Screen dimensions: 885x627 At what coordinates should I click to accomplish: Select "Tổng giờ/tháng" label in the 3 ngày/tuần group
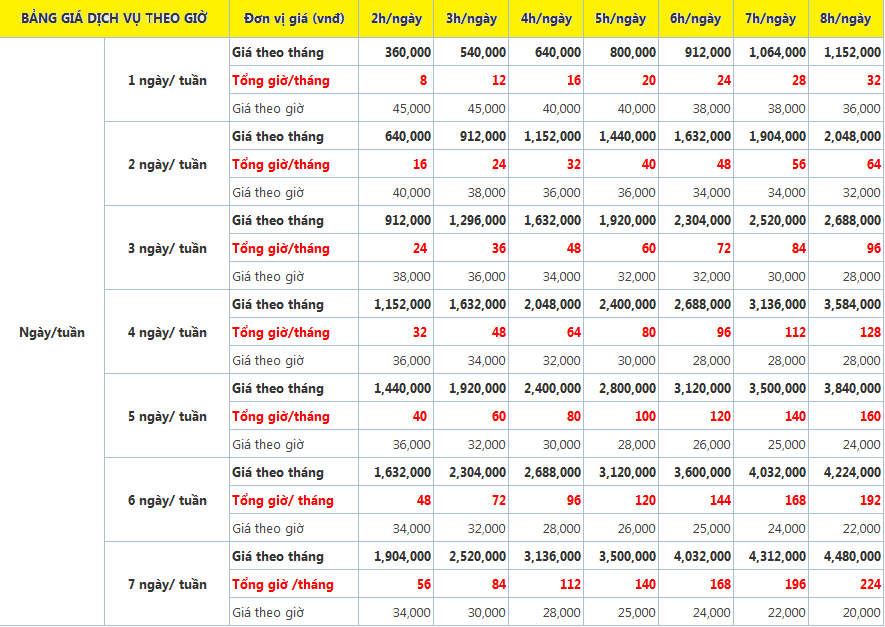pyautogui.click(x=280, y=248)
